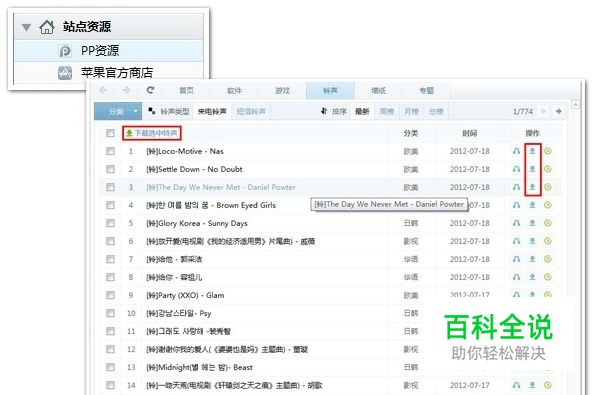
Task: Download Settle Down - No Doubt ringtone
Action: tap(532, 169)
